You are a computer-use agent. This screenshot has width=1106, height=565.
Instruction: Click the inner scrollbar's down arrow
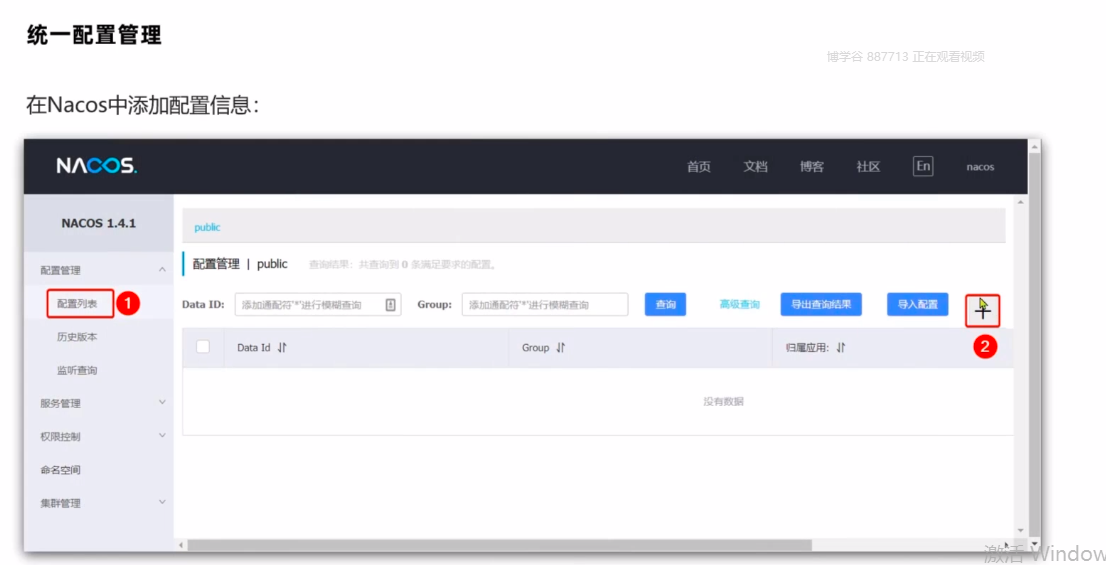(1021, 530)
